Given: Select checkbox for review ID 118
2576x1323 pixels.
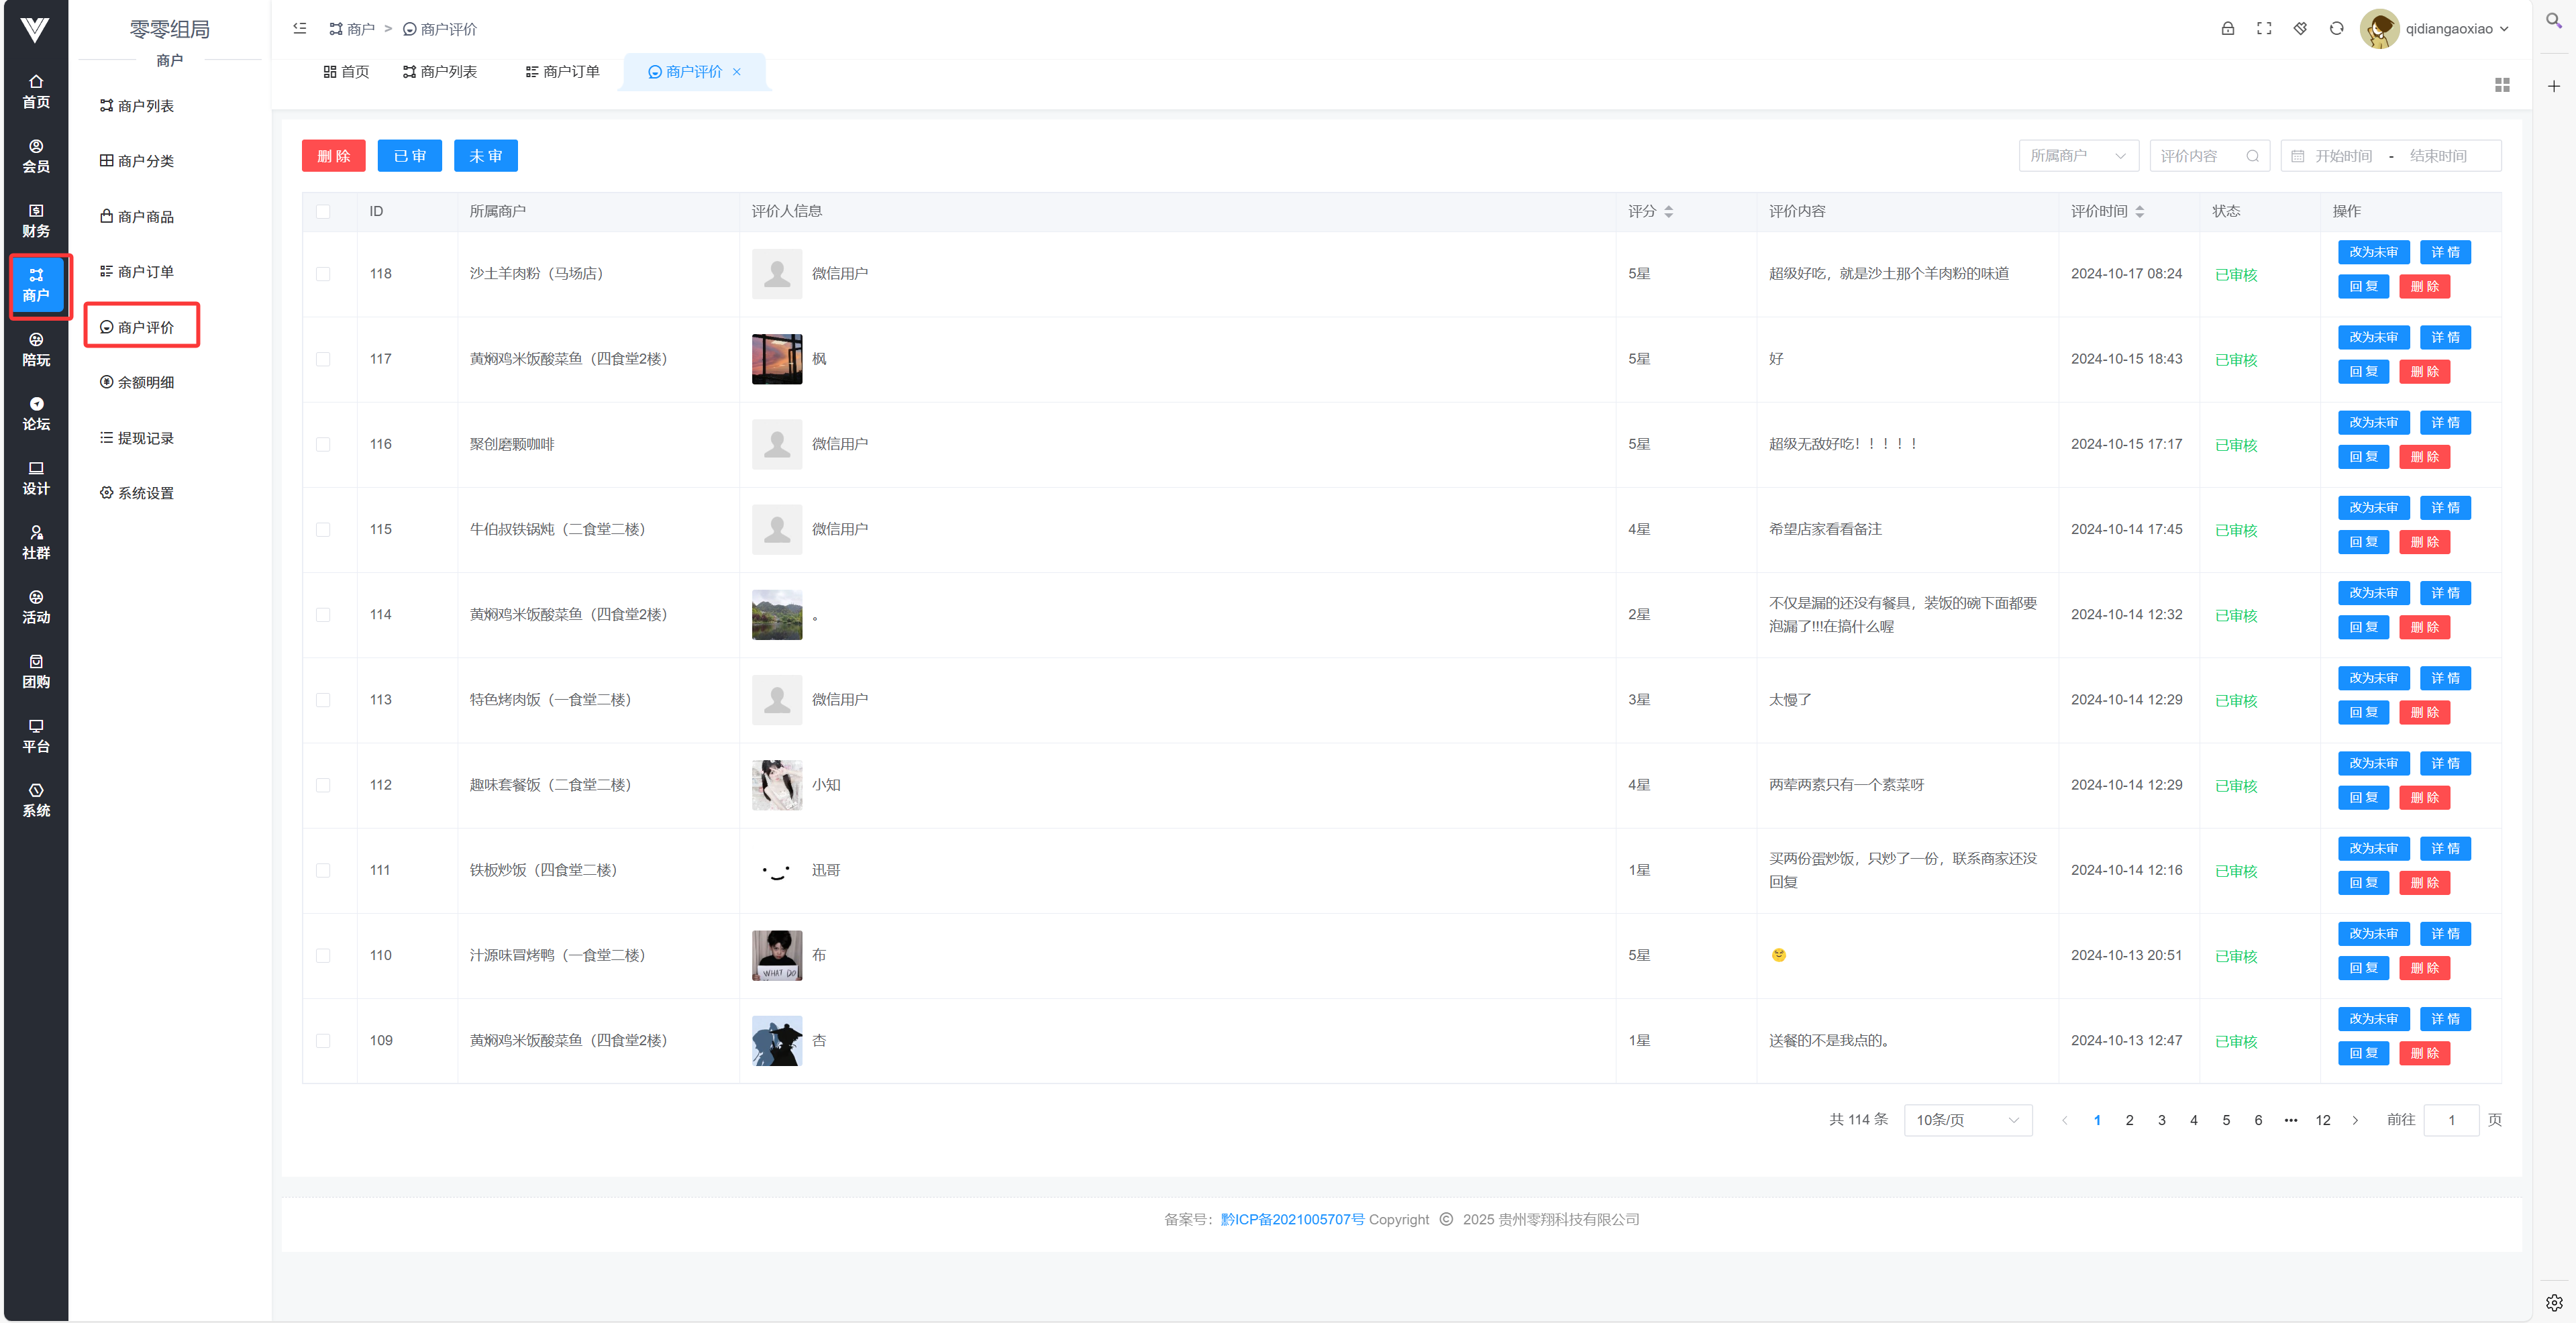Looking at the screenshot, I should 323,274.
